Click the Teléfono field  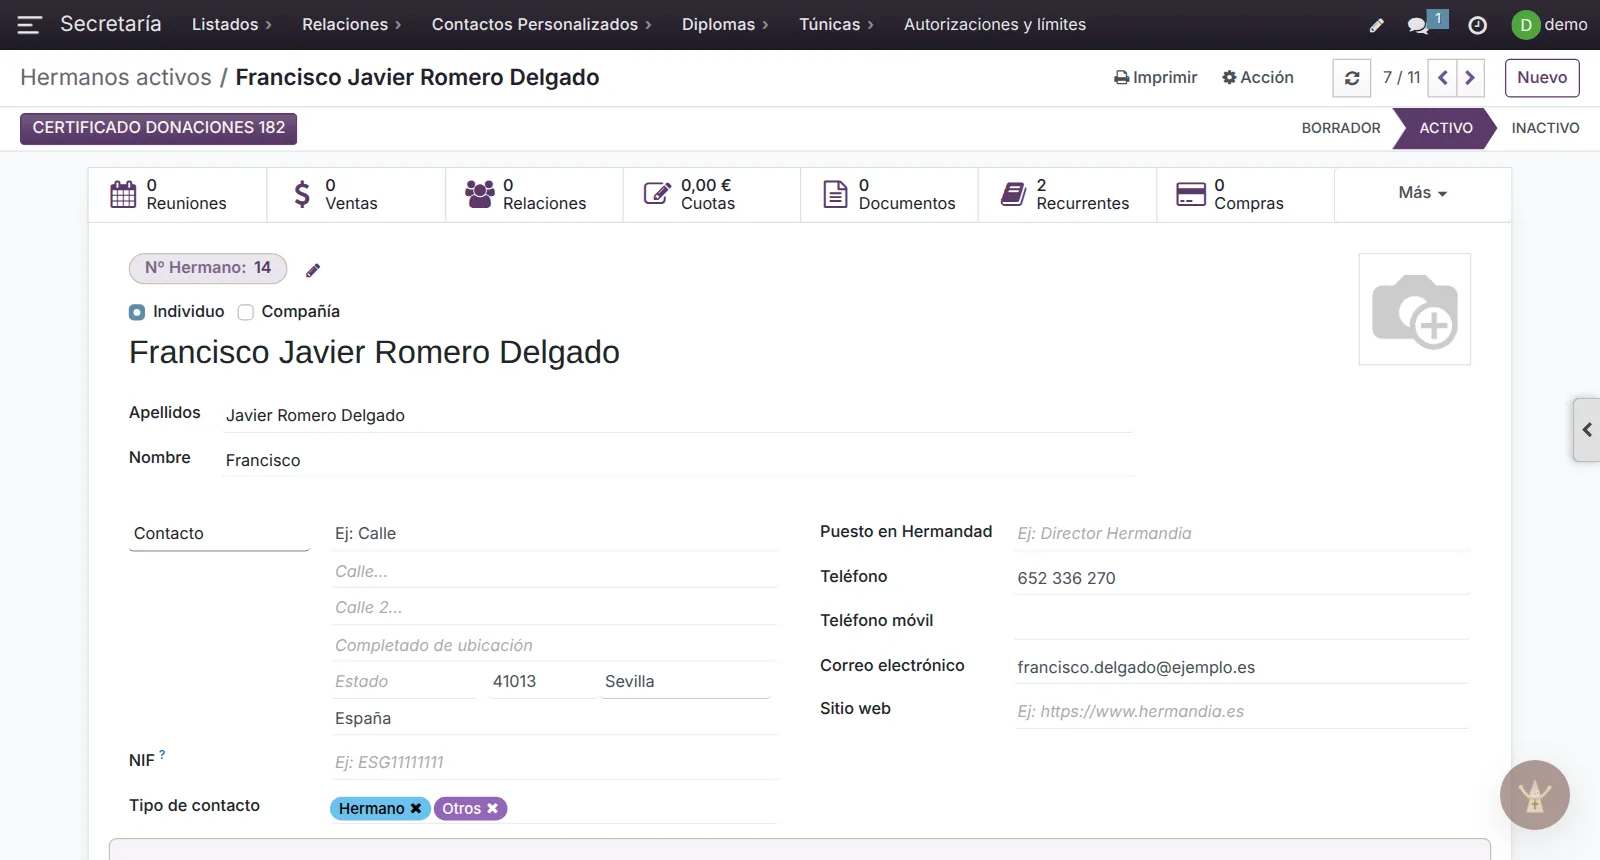pyautogui.click(x=1242, y=578)
